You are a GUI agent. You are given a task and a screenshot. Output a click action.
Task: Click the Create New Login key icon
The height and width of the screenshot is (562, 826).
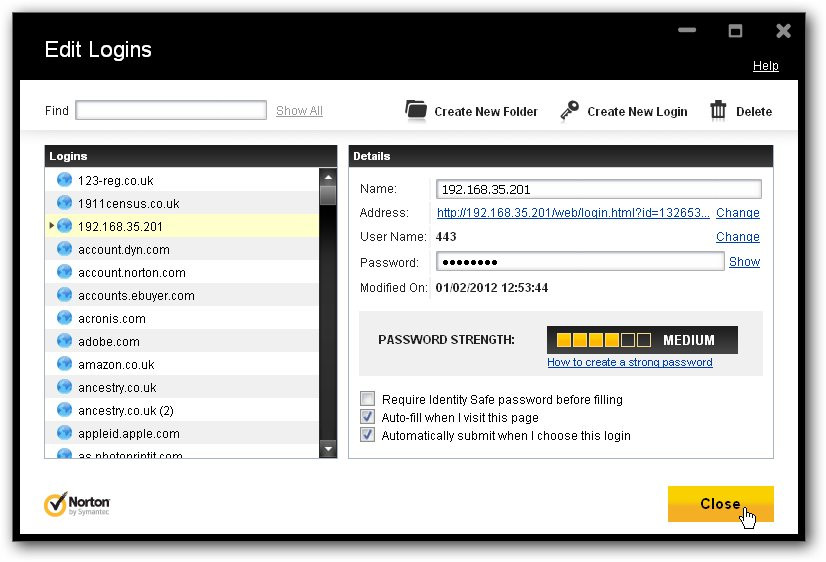pos(569,111)
